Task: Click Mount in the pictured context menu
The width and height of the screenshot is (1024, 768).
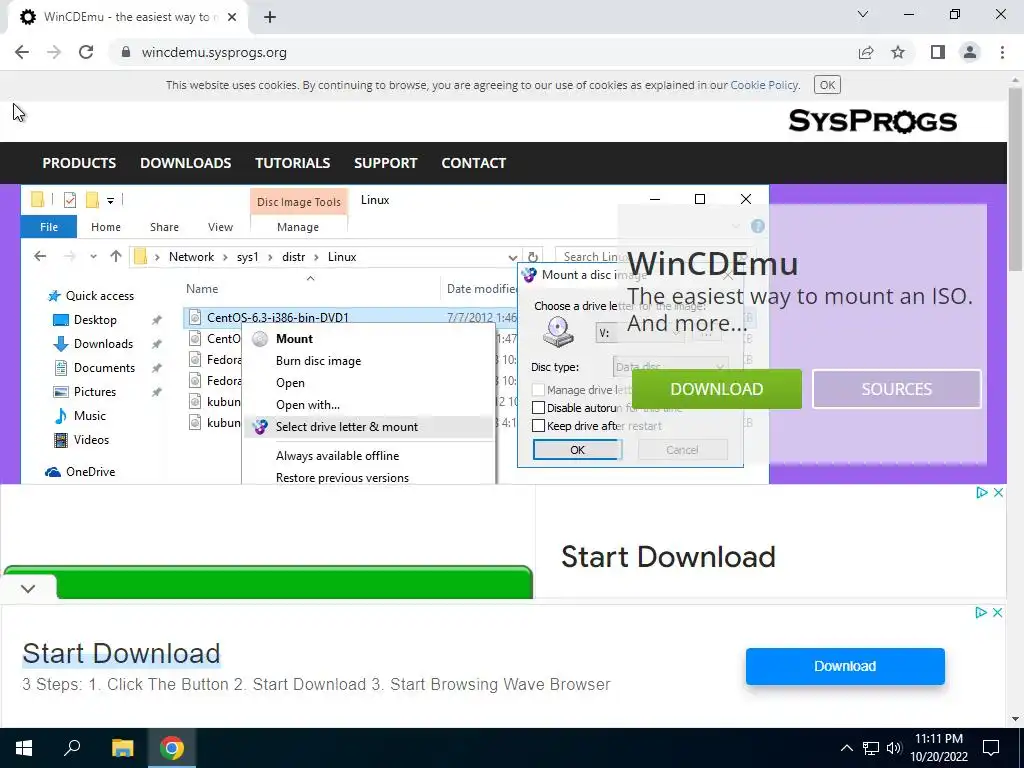Action: click(294, 339)
